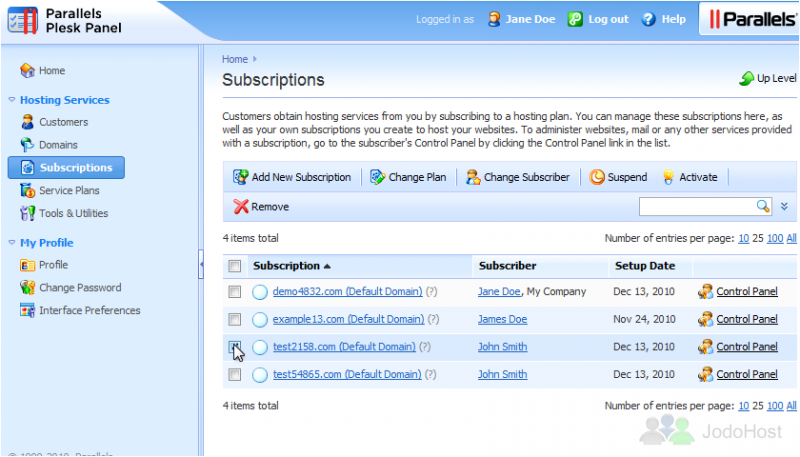Open Service Plans in the sidebar
The image size is (800, 457).
tap(69, 190)
